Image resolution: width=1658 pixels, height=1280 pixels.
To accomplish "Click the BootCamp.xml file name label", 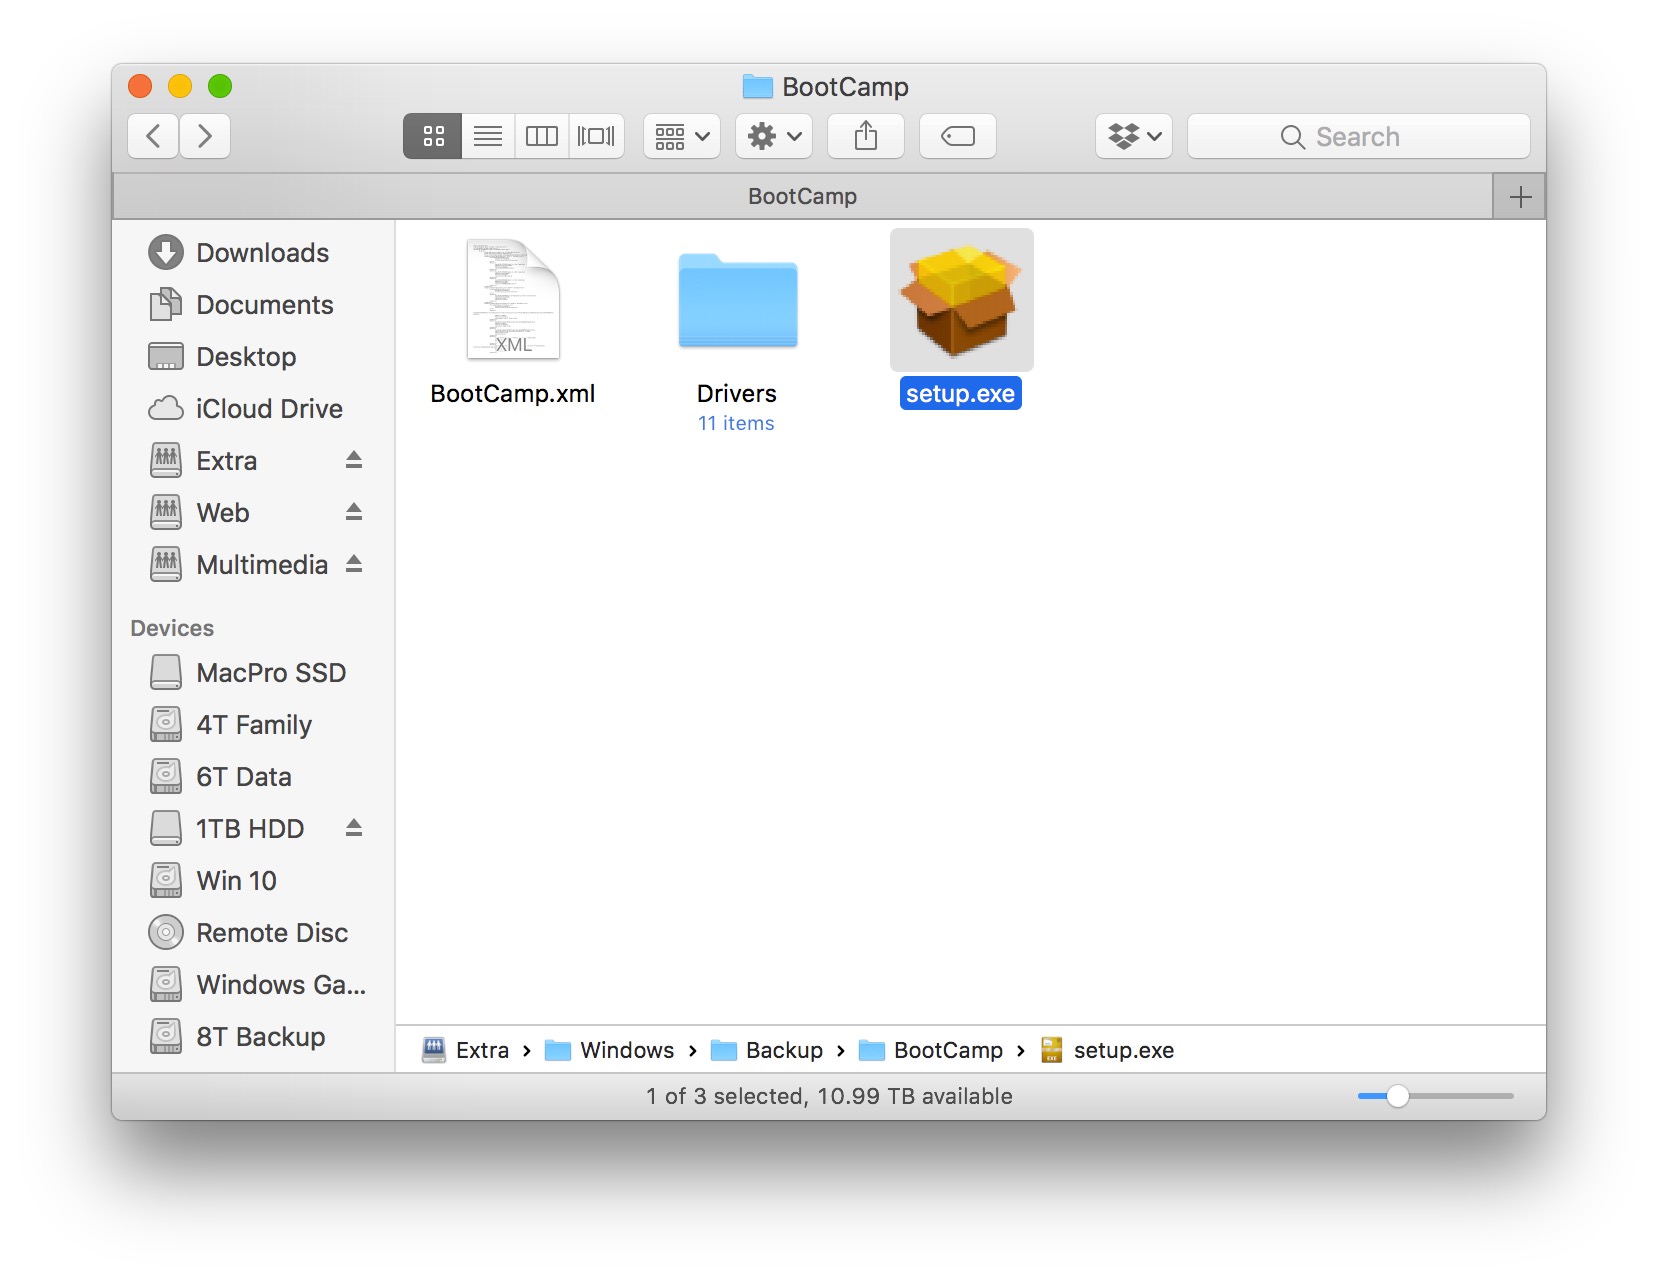I will click(513, 394).
